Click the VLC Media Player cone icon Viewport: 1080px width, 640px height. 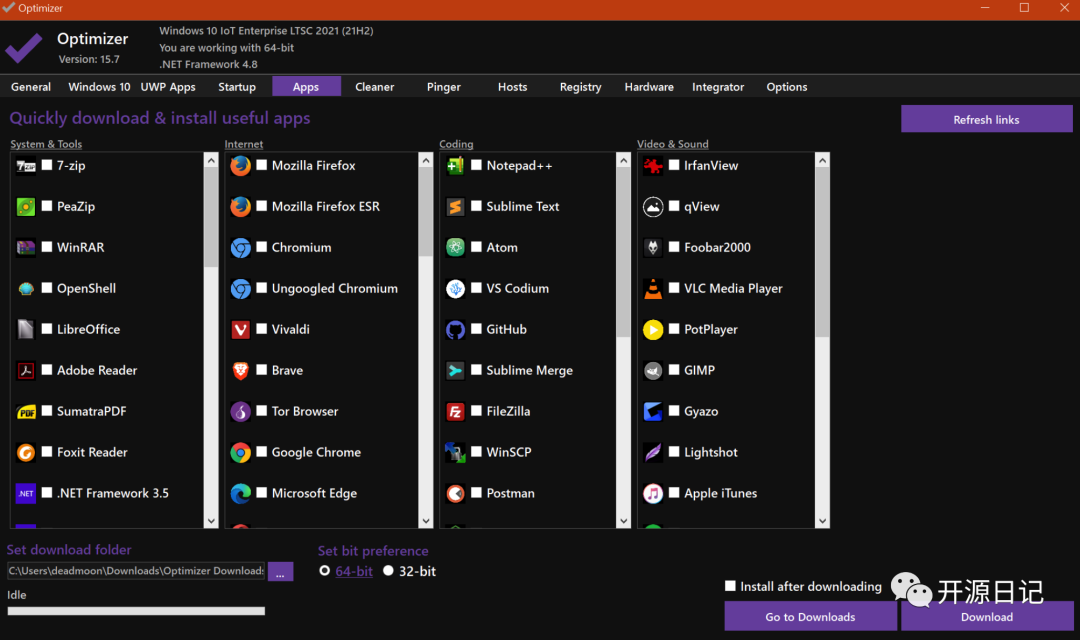tap(653, 289)
